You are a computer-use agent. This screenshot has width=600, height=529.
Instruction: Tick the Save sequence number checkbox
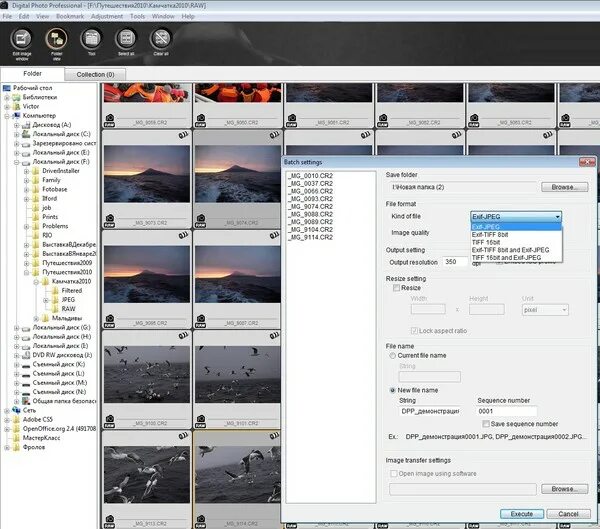pyautogui.click(x=484, y=424)
